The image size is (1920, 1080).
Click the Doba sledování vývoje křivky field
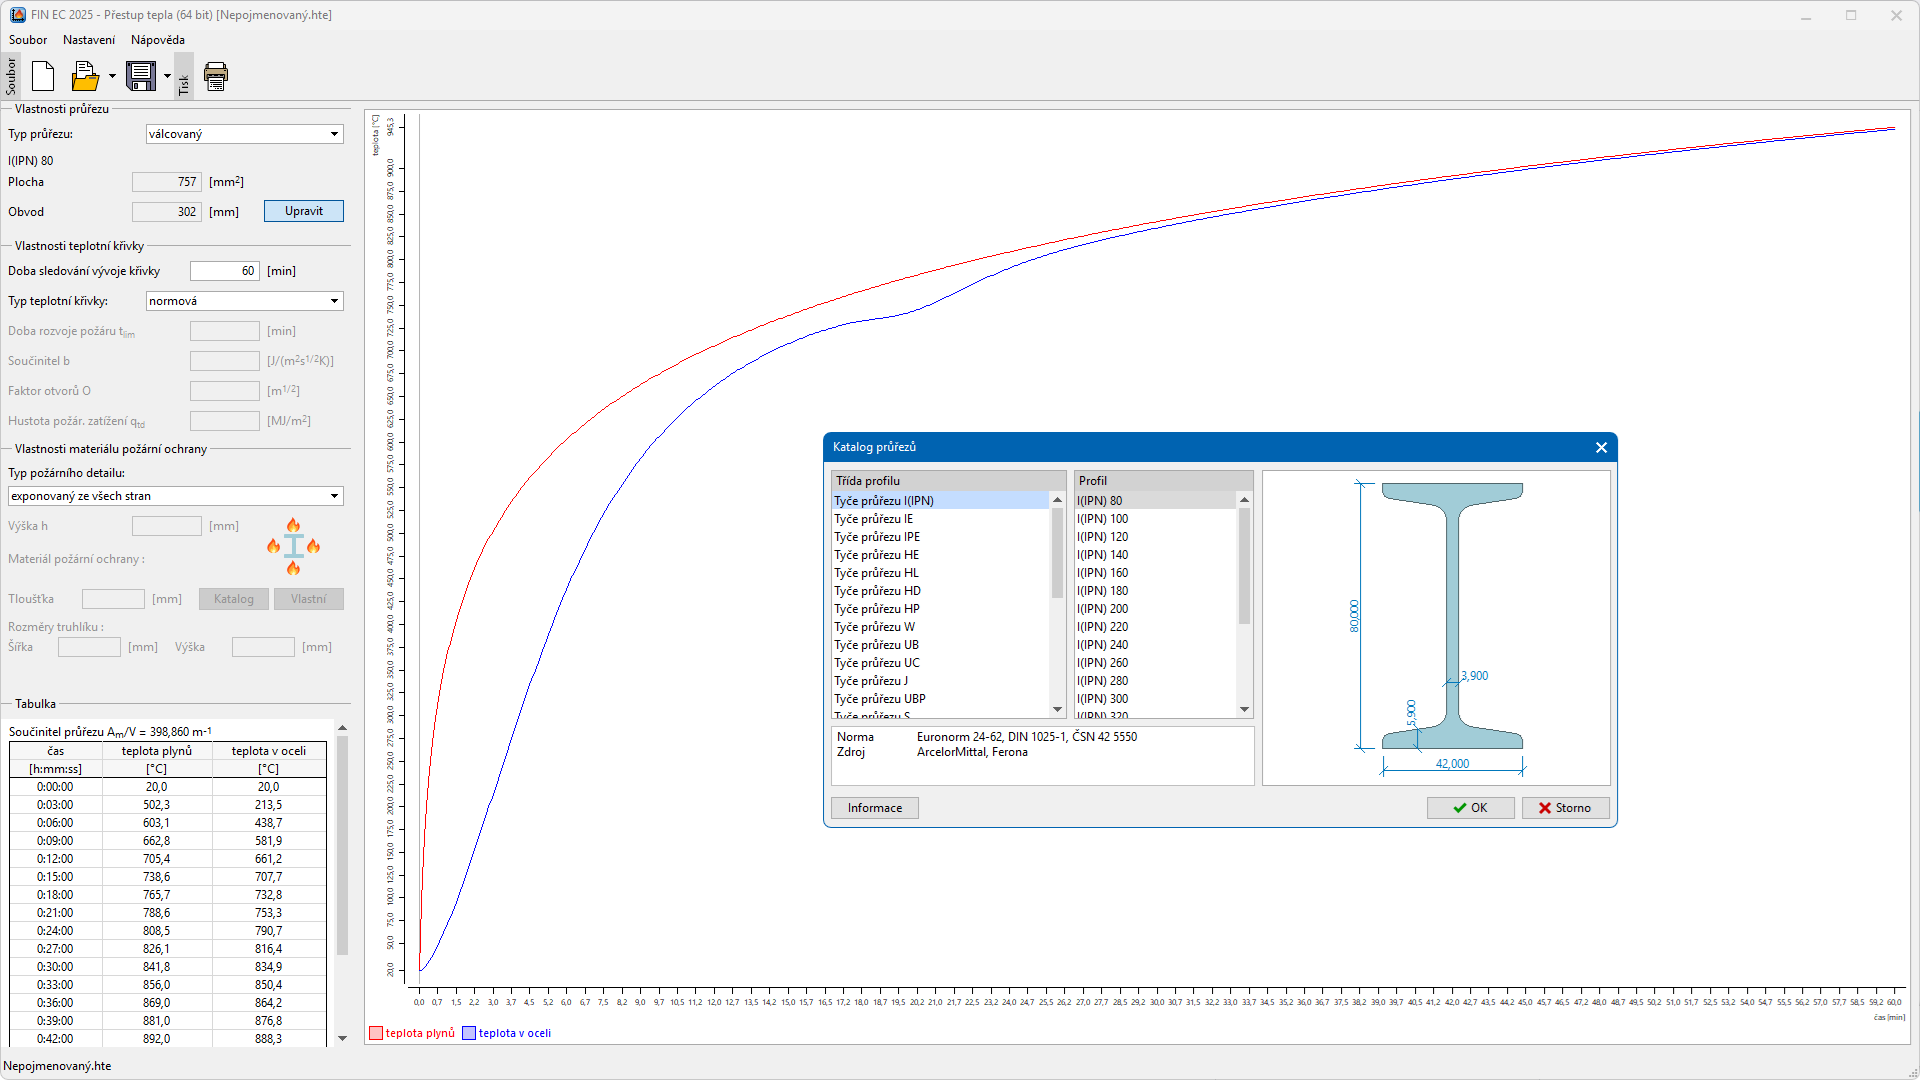(225, 271)
